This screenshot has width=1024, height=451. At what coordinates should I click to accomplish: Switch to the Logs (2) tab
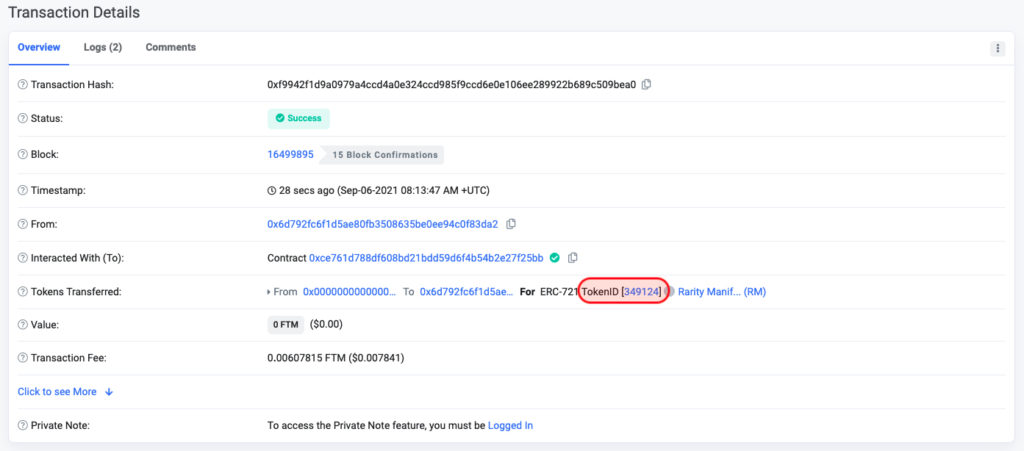click(103, 47)
